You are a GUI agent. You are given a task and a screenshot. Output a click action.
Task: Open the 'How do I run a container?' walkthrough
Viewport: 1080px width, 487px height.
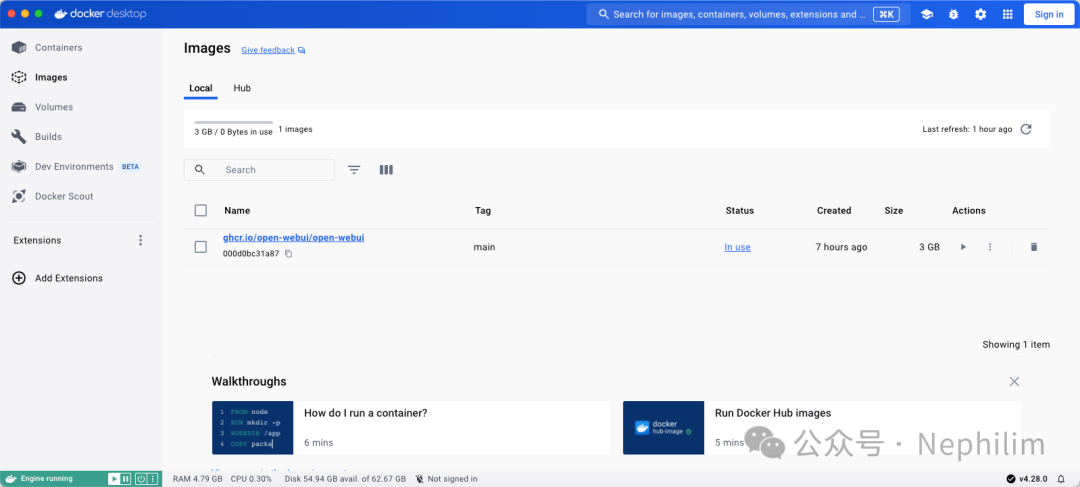point(411,428)
